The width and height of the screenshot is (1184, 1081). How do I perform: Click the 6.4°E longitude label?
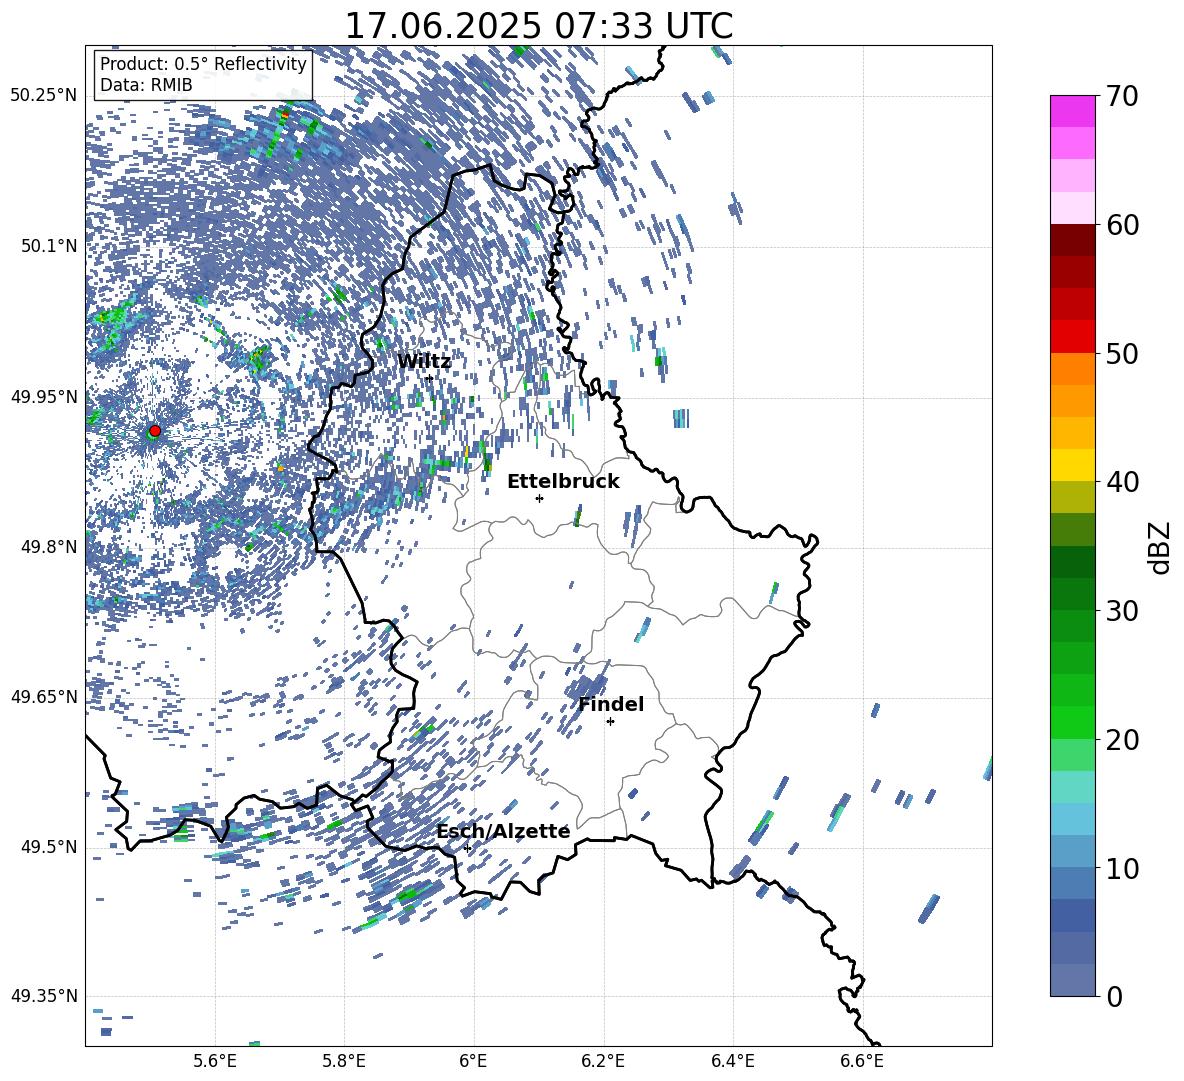click(732, 1061)
